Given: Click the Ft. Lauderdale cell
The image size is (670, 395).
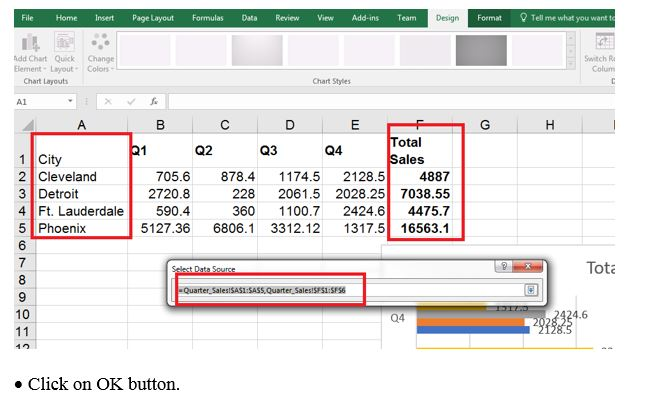Looking at the screenshot, I should (x=82, y=211).
